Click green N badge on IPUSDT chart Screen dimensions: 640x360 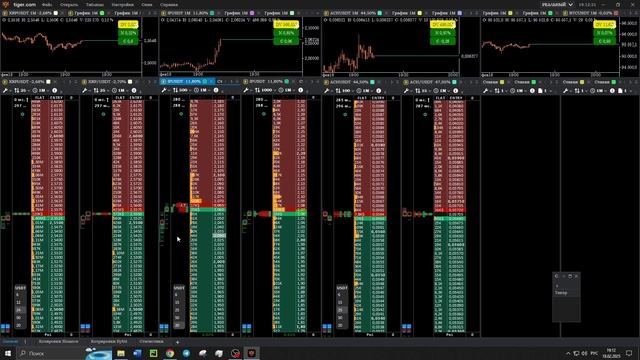(286, 33)
